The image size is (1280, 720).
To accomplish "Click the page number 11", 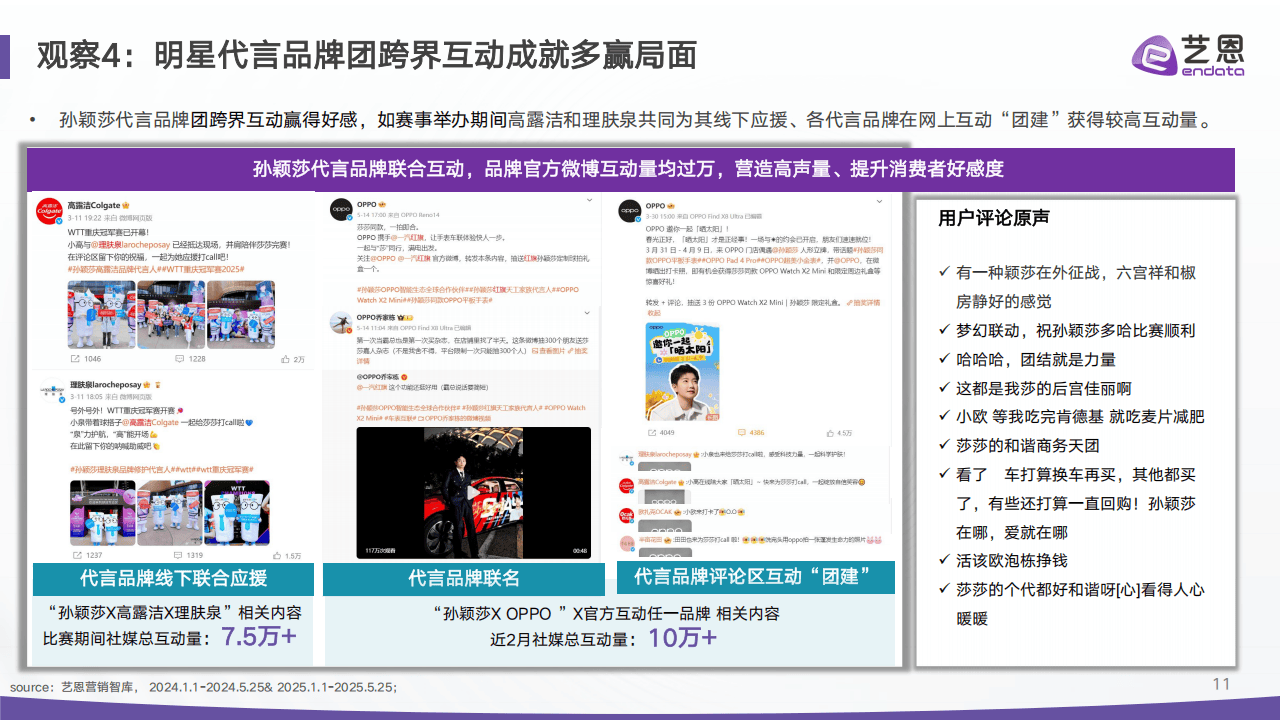I will coord(1220,684).
